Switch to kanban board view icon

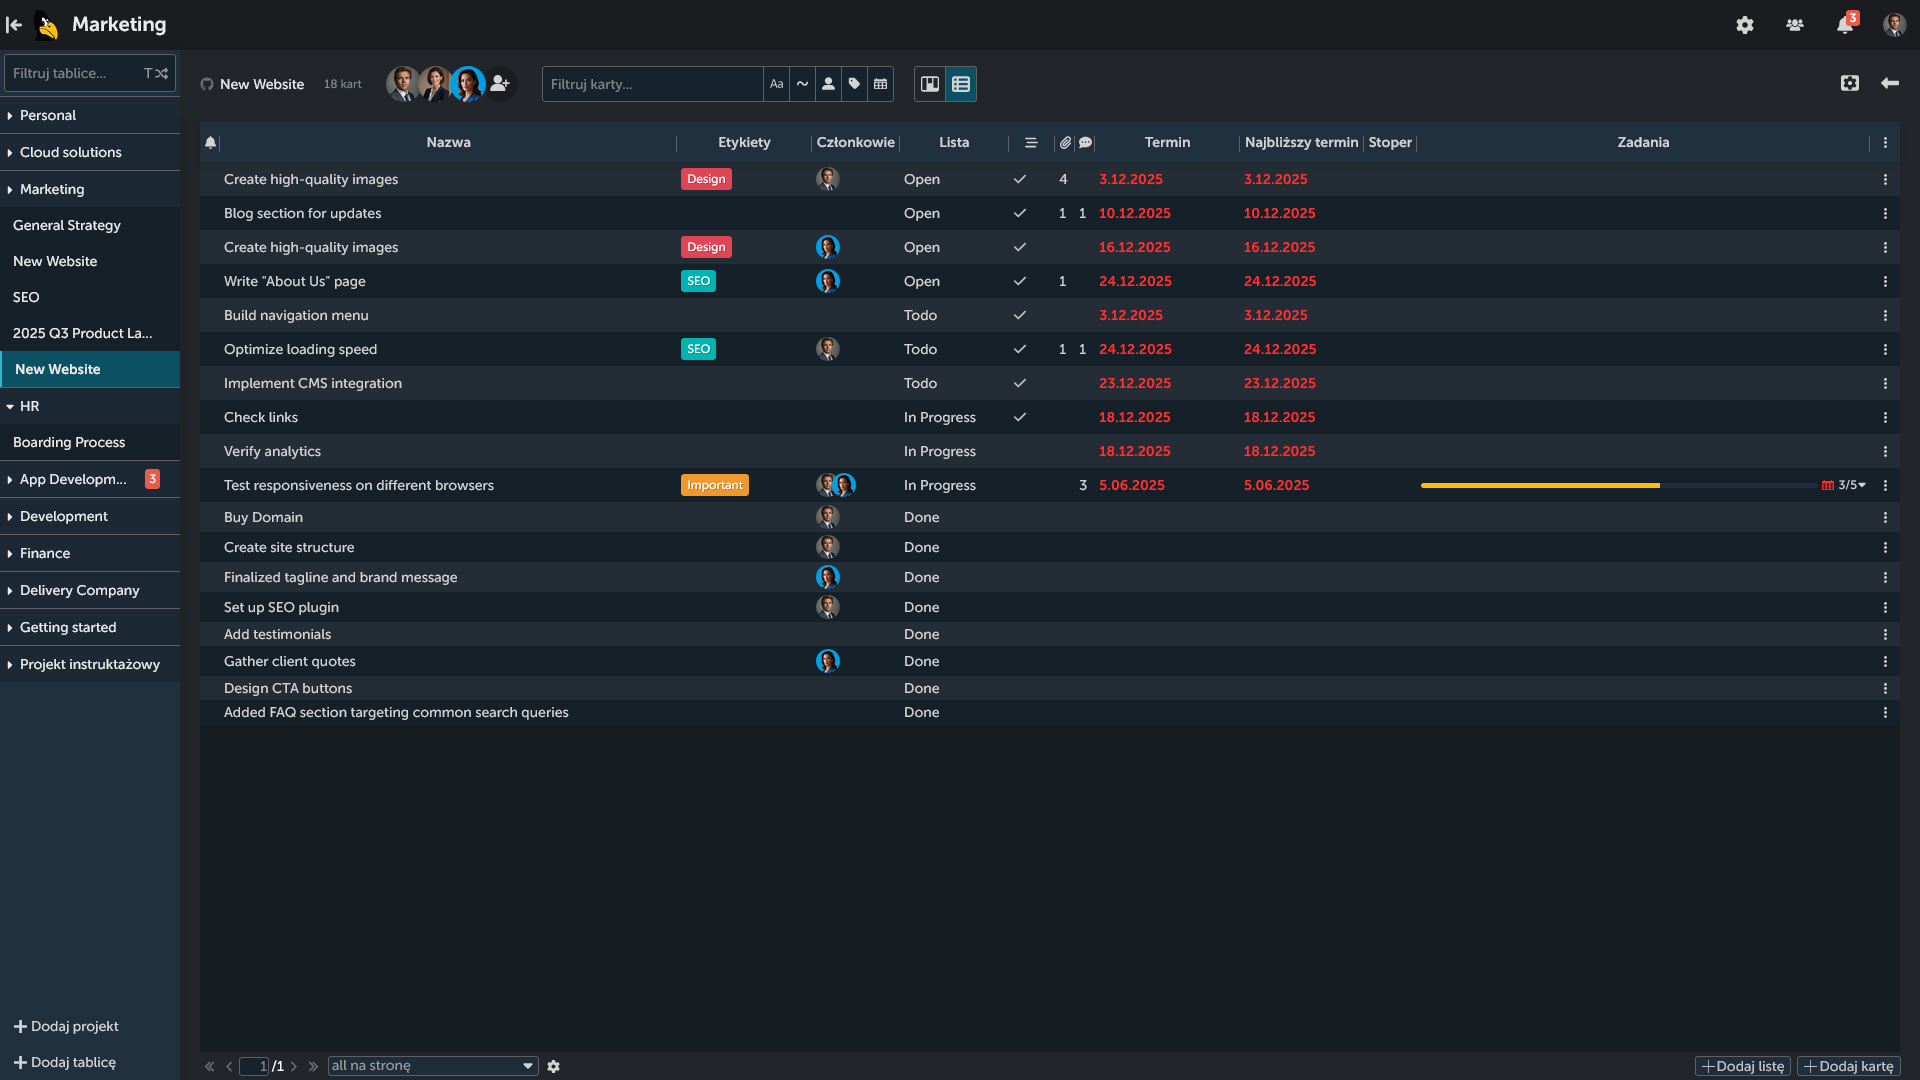pyautogui.click(x=930, y=84)
